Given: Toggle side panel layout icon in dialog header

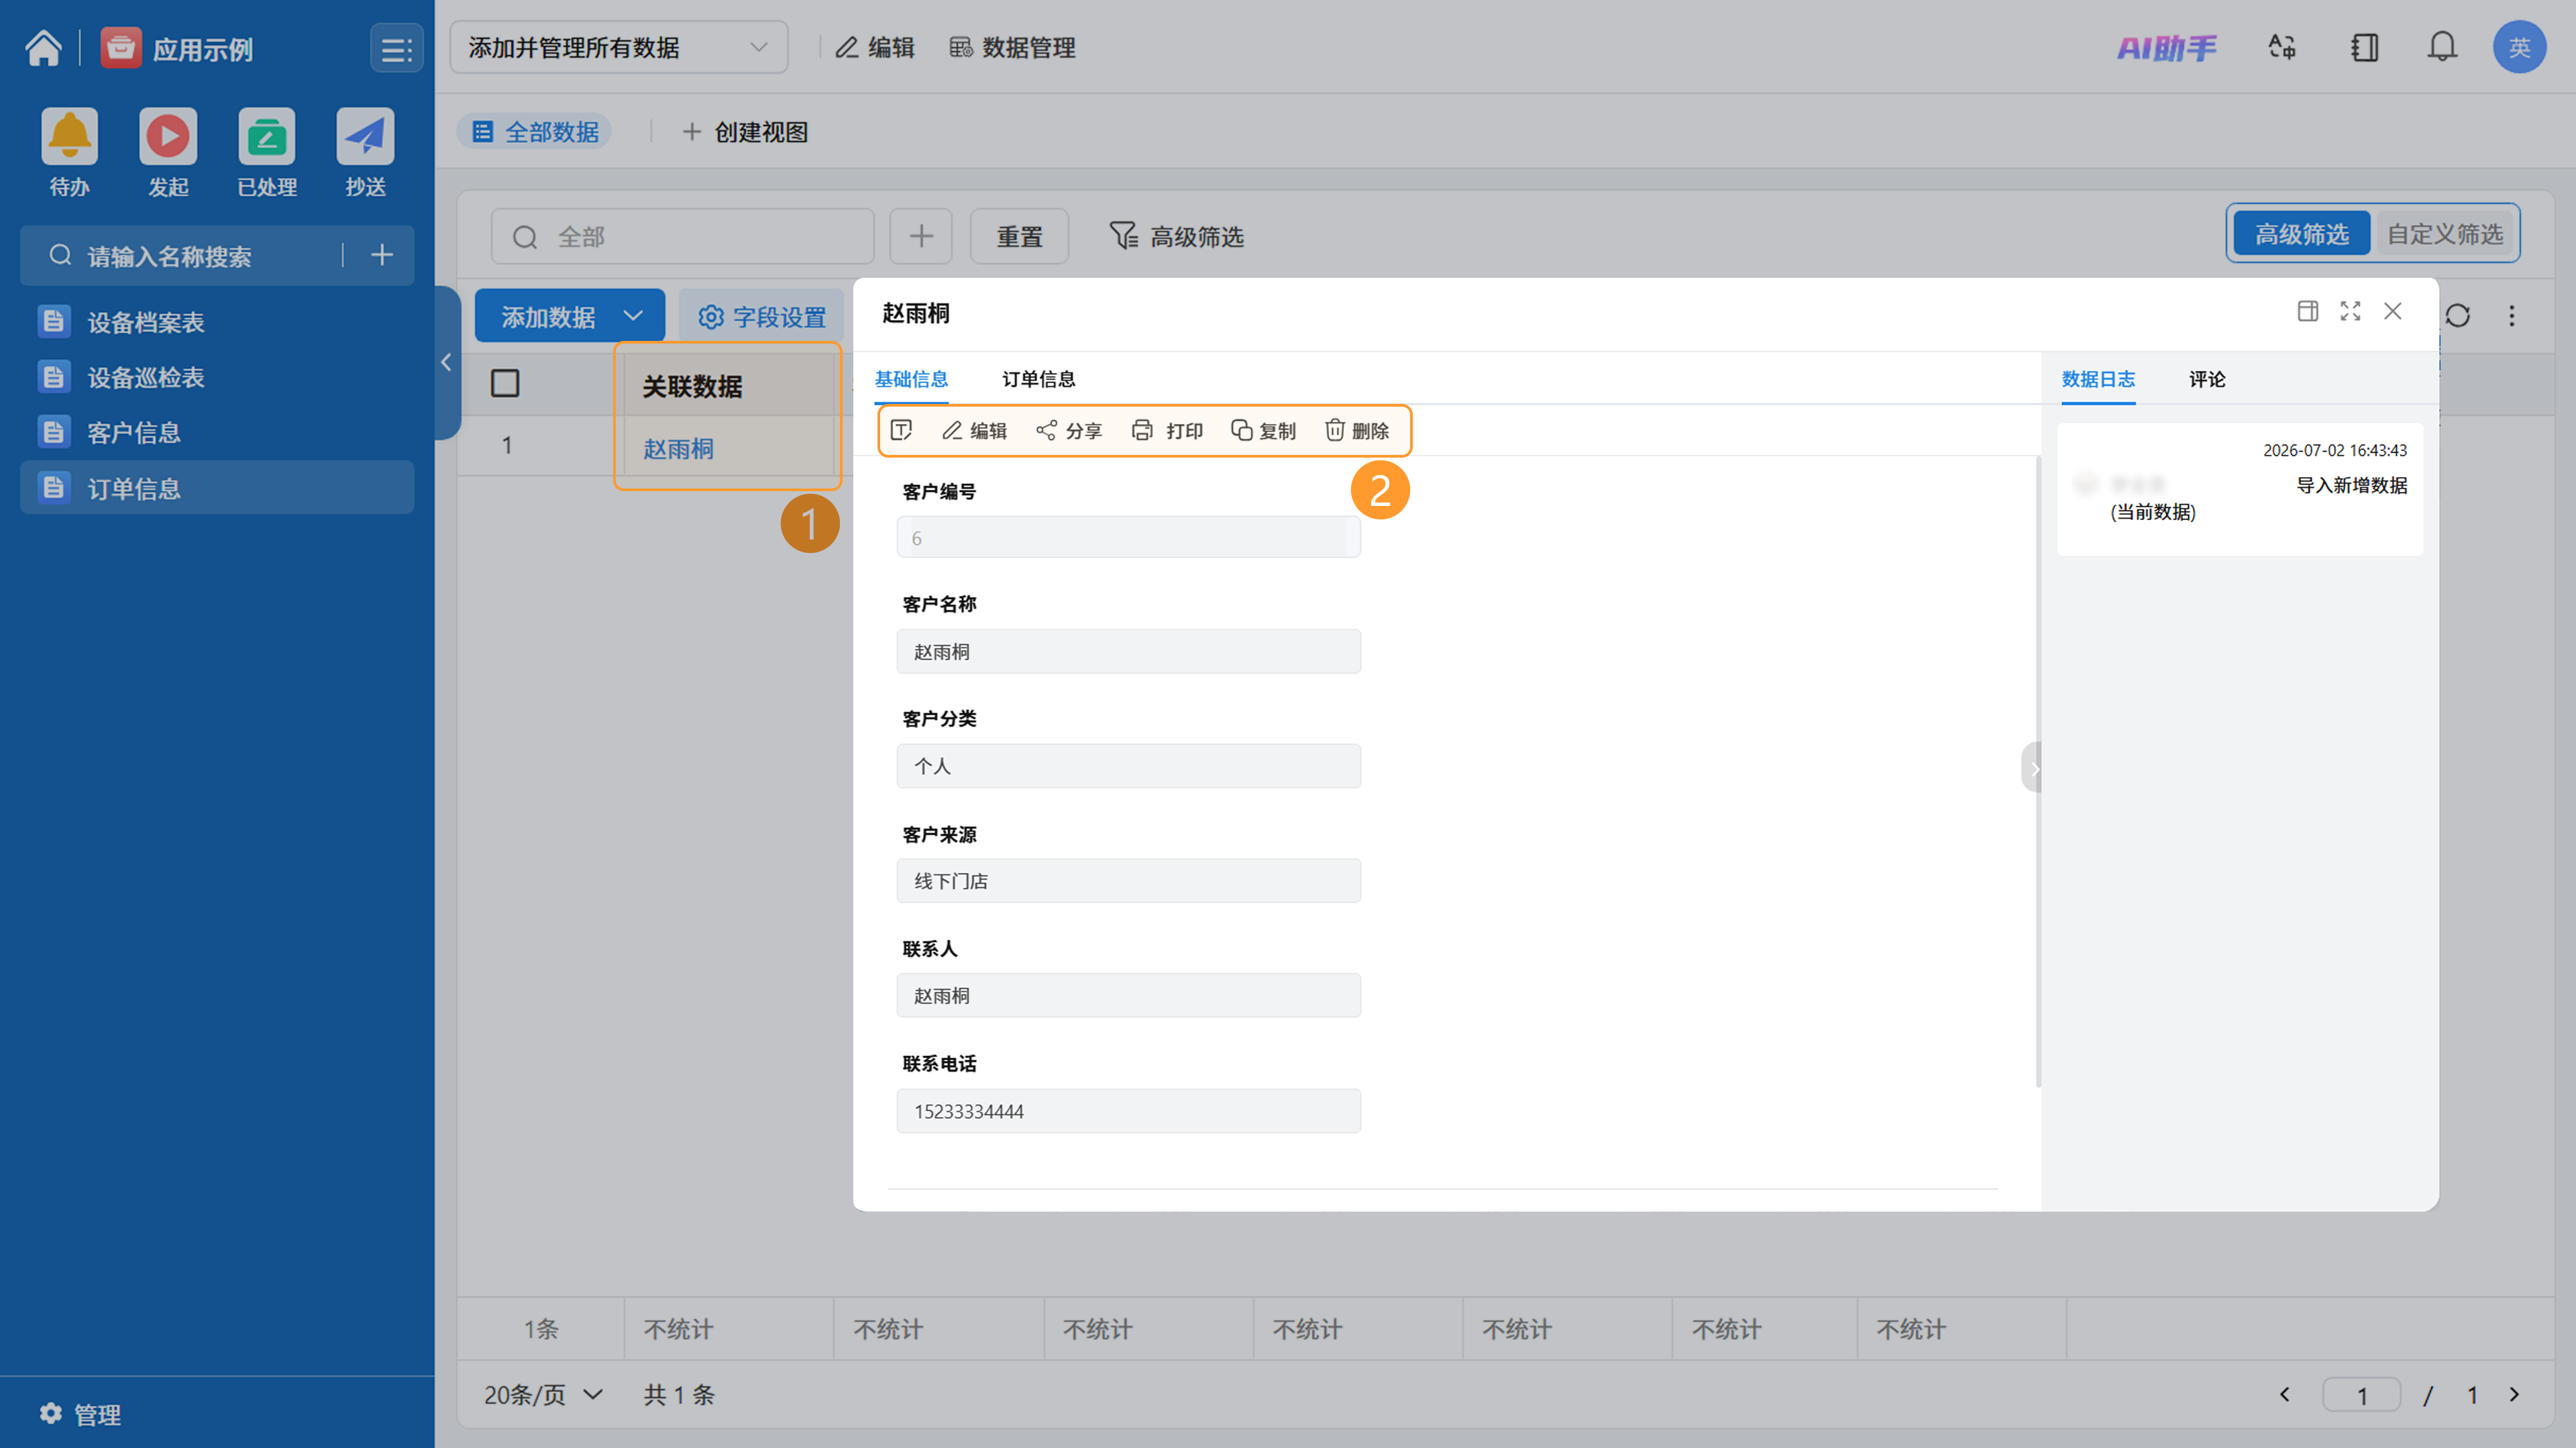Looking at the screenshot, I should point(2307,311).
